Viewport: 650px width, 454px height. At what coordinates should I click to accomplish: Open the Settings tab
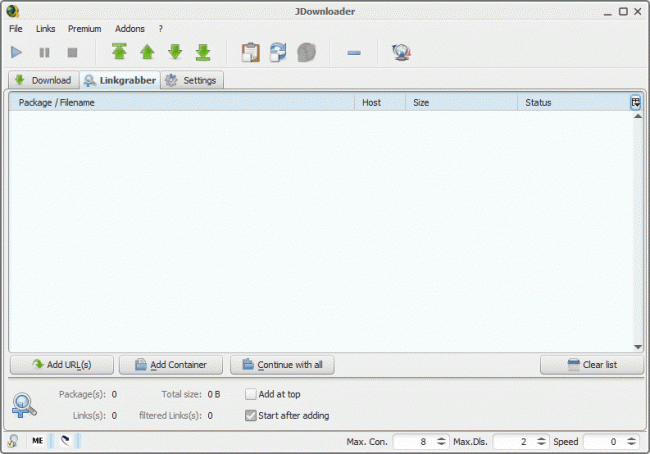point(192,80)
